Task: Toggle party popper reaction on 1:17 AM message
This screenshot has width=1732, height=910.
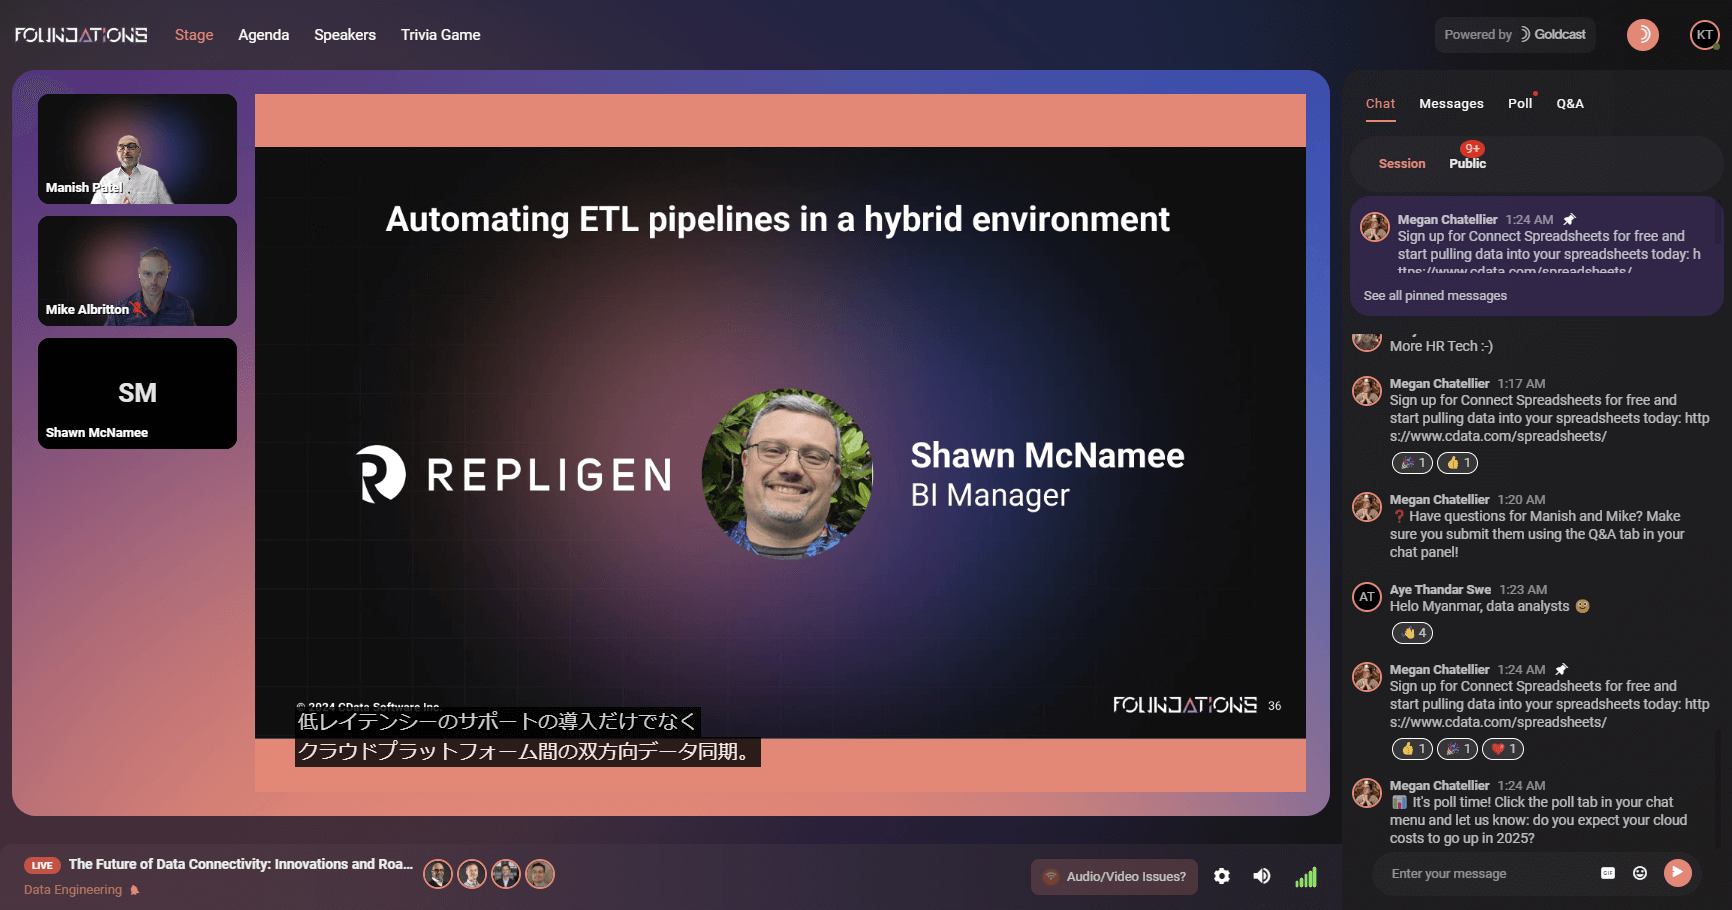Action: (1412, 463)
